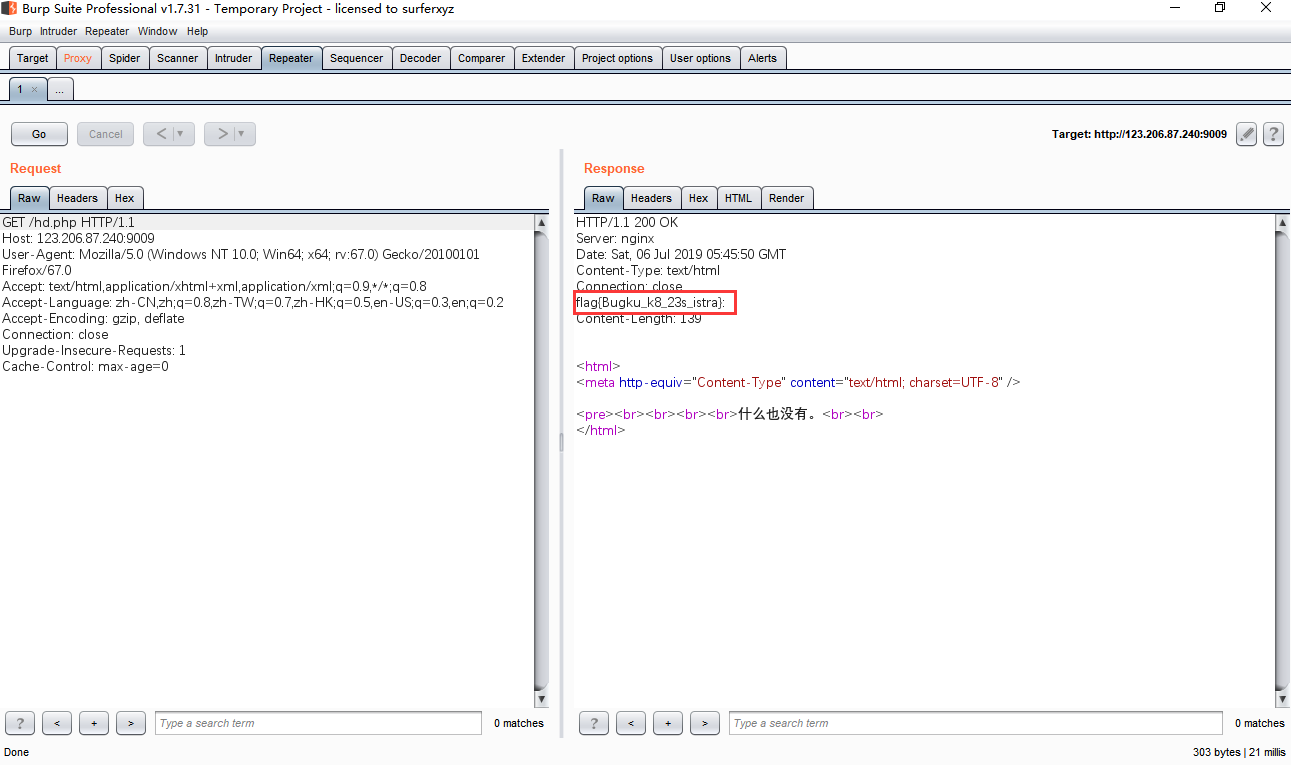Switch to the Scanner tab
Viewport: 1291px width, 765px height.
click(178, 58)
